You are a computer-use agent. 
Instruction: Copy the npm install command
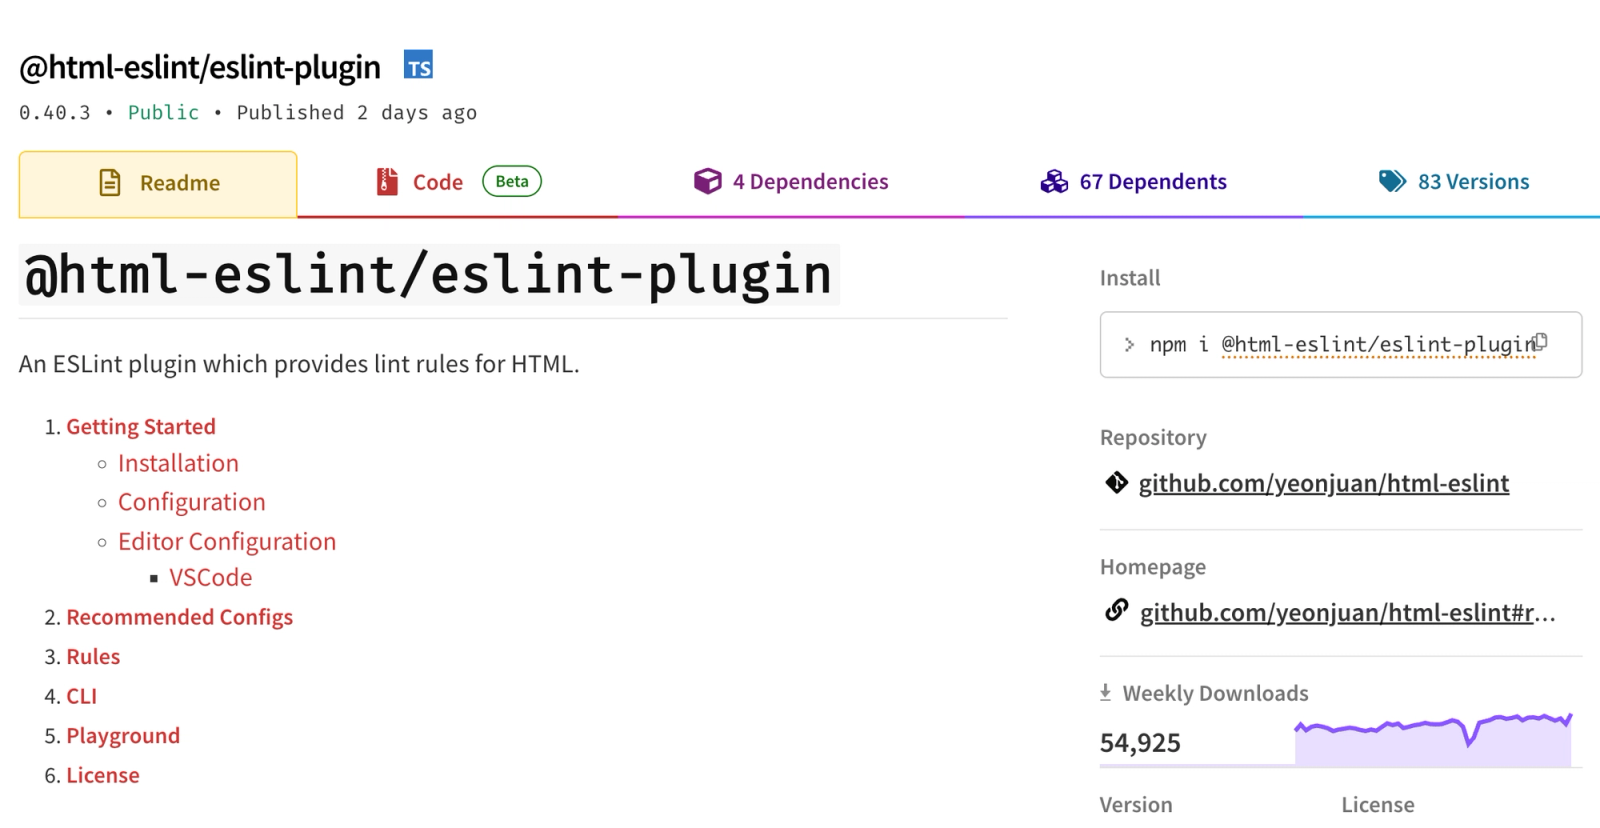point(1541,342)
